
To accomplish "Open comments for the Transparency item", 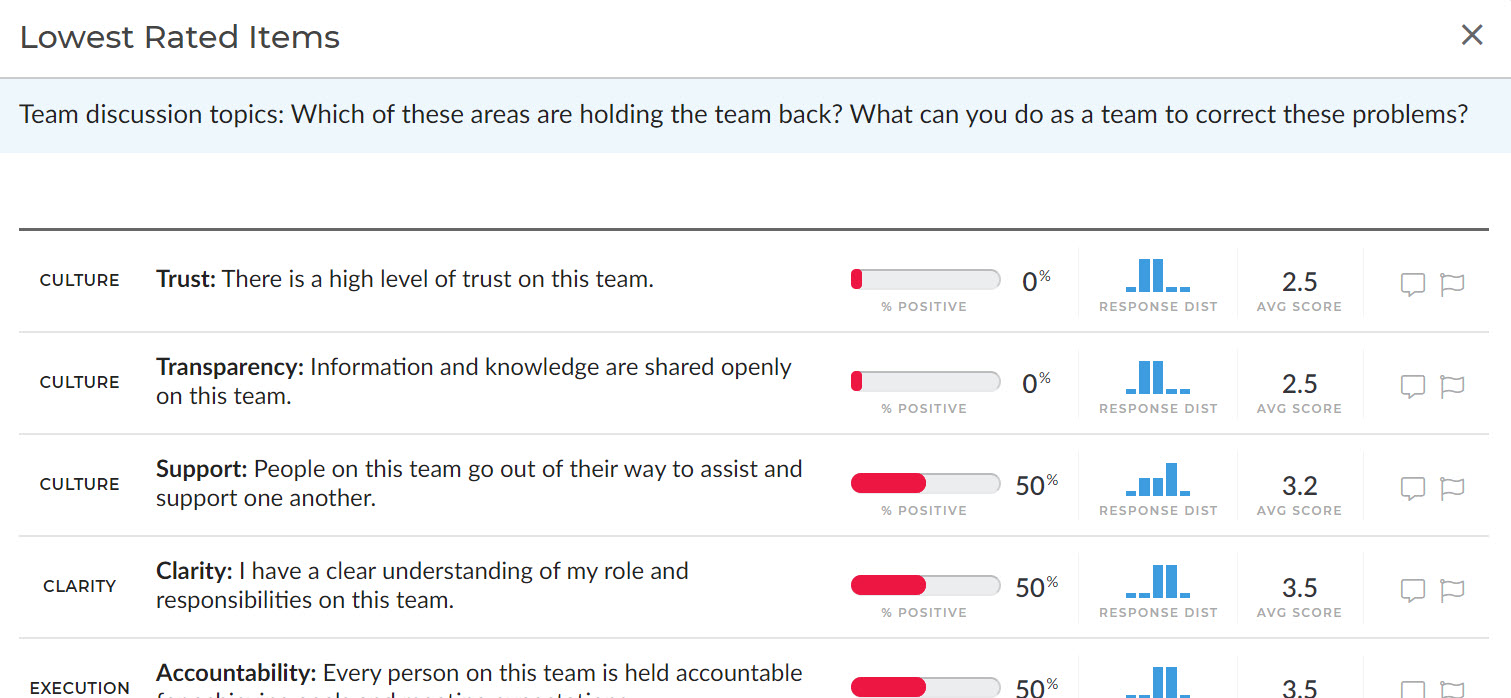I will pos(1412,387).
